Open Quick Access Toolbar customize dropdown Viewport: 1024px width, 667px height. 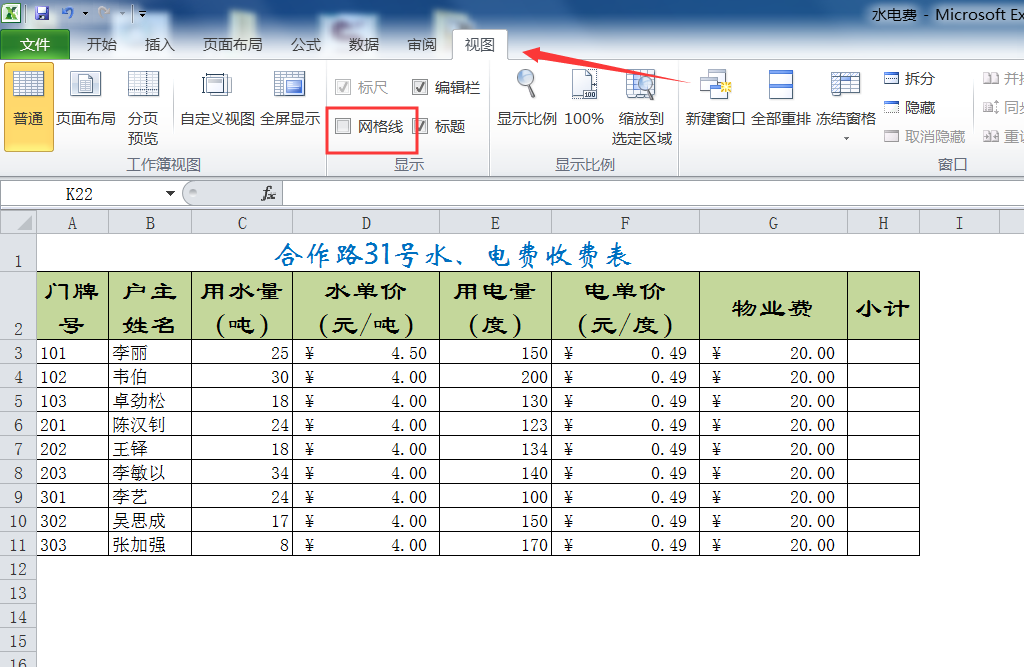click(142, 14)
